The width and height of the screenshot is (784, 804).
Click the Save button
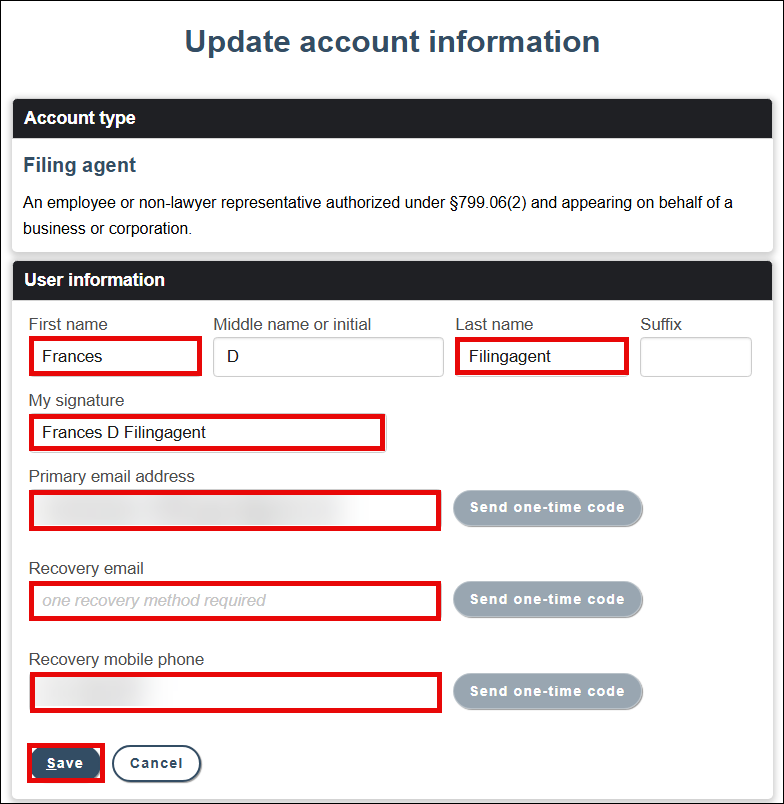coord(64,762)
